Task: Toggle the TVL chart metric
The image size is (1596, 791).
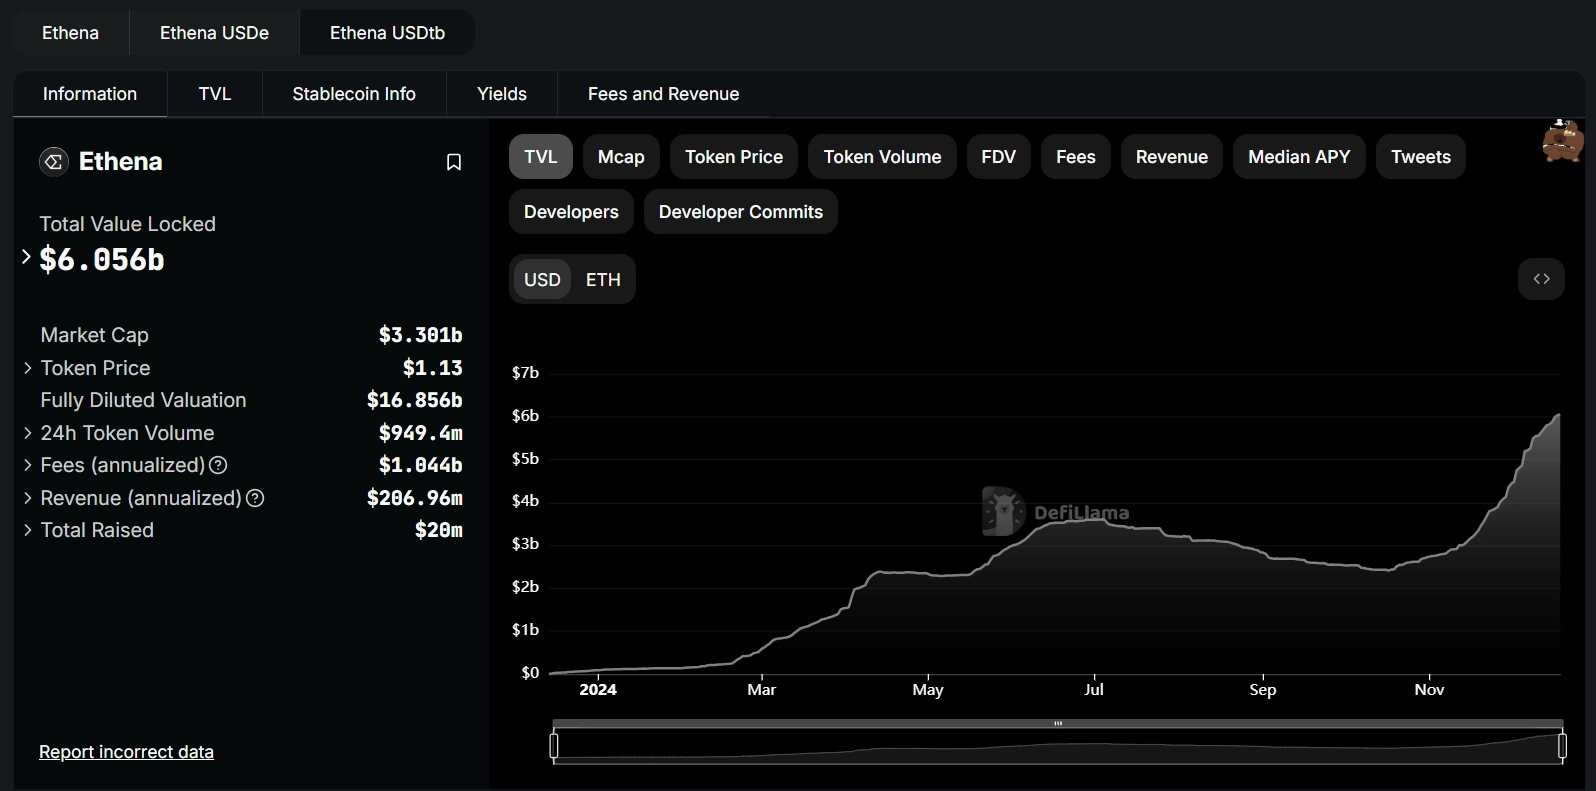Action: click(x=541, y=157)
